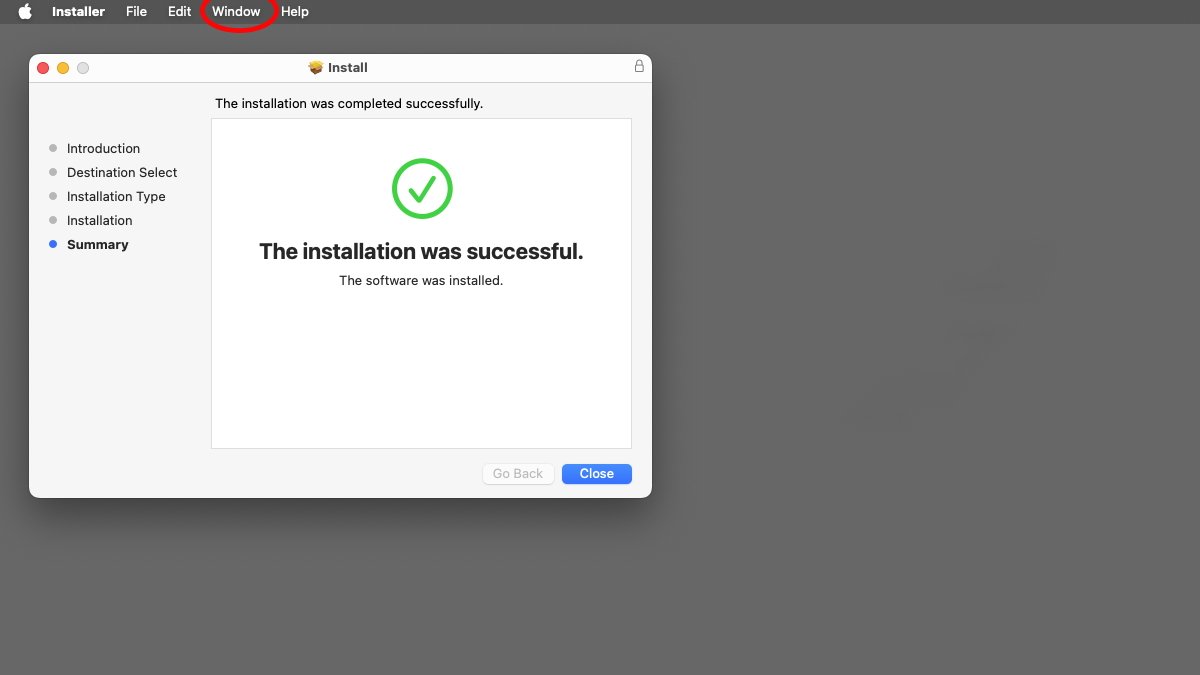
Task: Select the Installation Type step
Action: pos(116,196)
